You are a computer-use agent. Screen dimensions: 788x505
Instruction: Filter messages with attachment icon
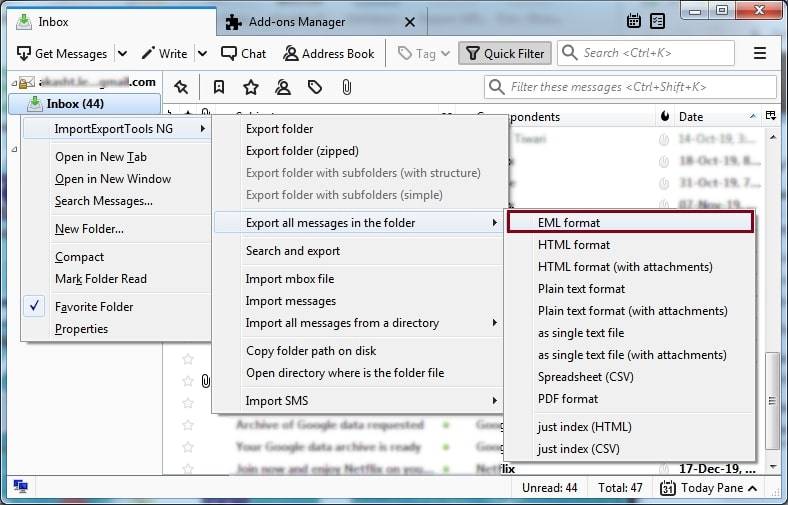[346, 87]
